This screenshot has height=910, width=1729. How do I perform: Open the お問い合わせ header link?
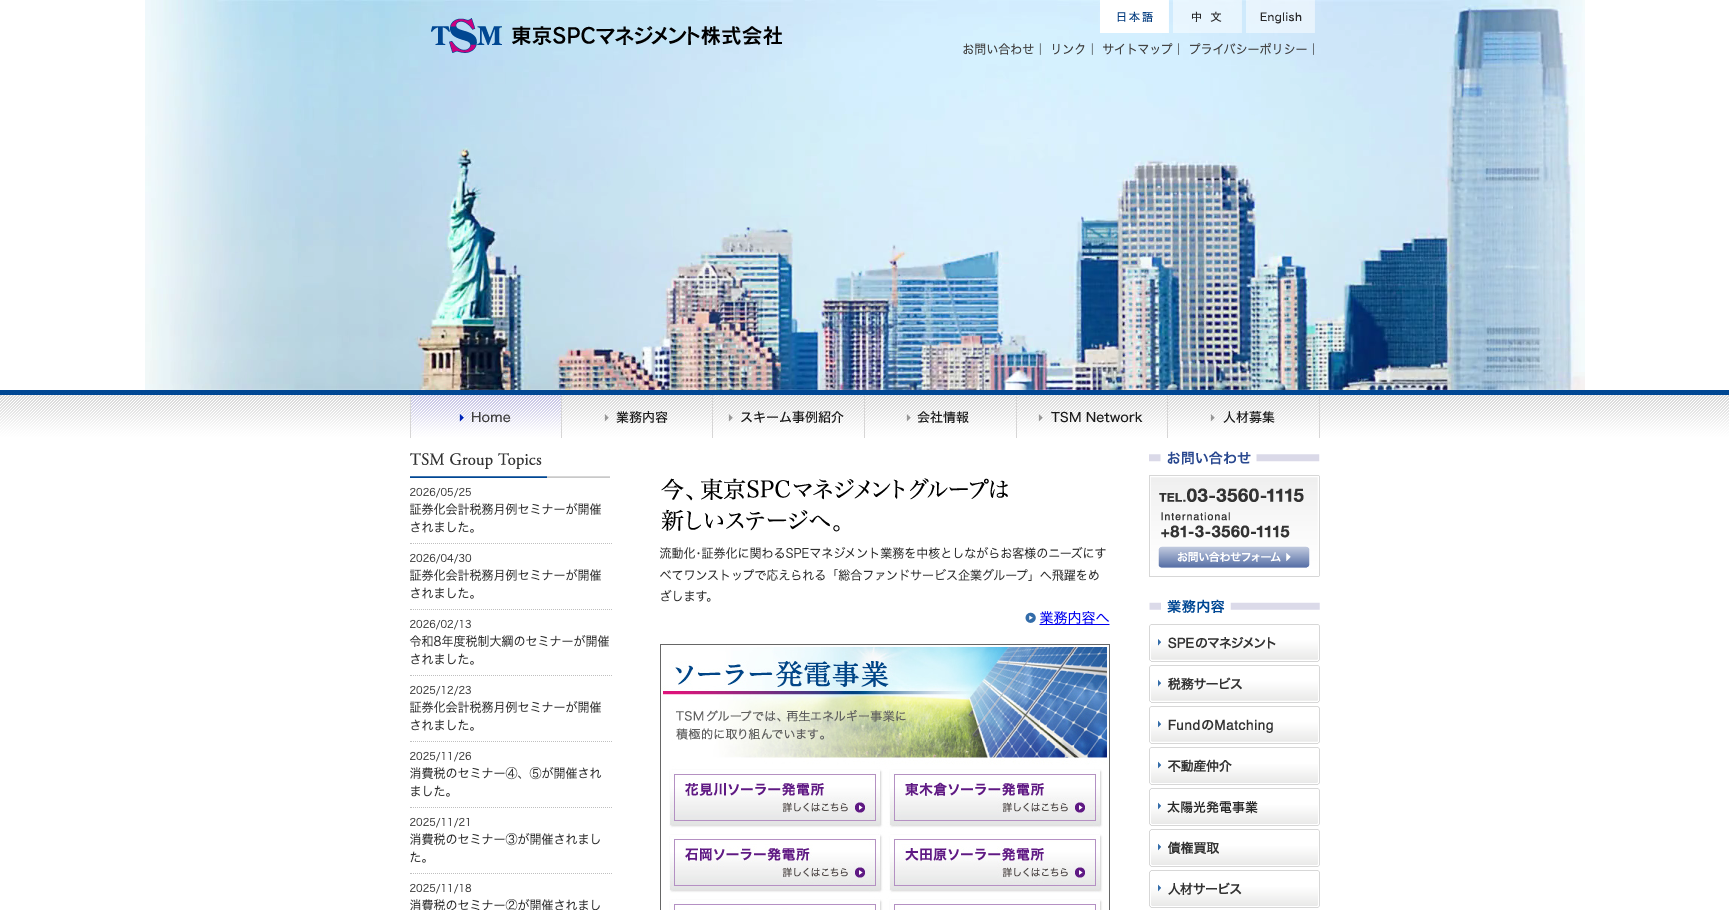pos(998,49)
